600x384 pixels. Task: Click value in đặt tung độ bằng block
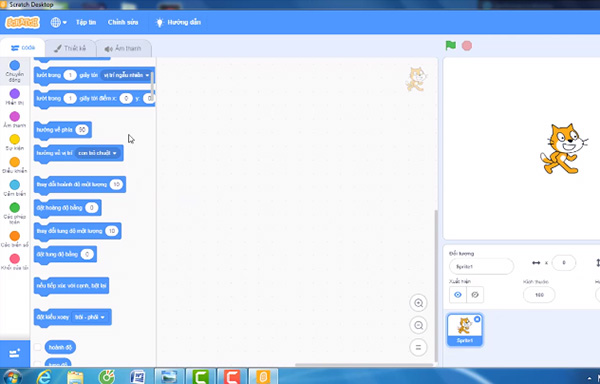tap(87, 254)
